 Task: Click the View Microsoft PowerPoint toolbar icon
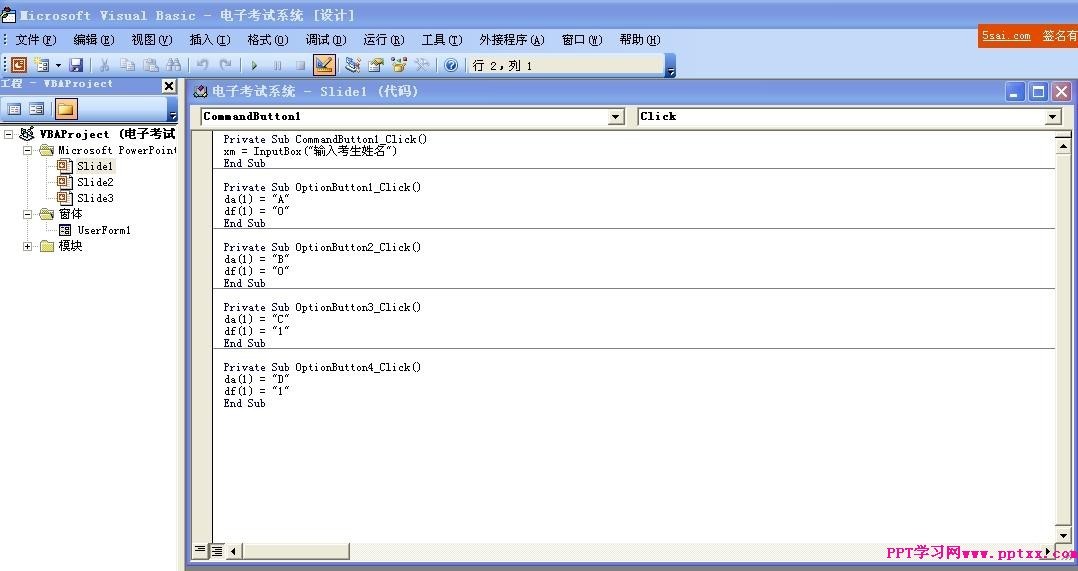click(18, 65)
